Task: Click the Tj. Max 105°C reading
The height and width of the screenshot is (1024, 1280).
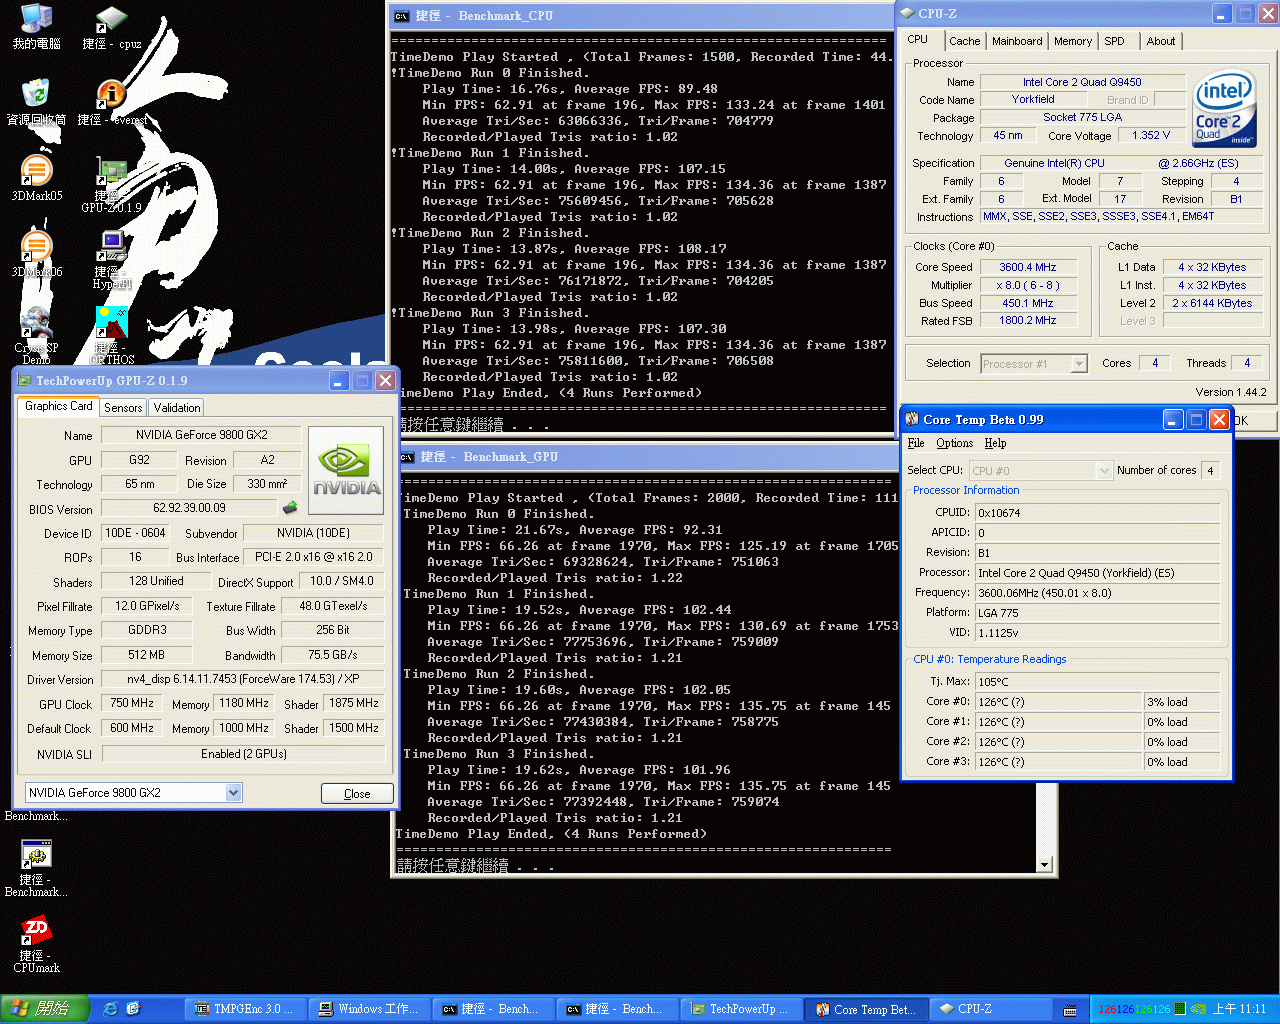Action: 1097,682
